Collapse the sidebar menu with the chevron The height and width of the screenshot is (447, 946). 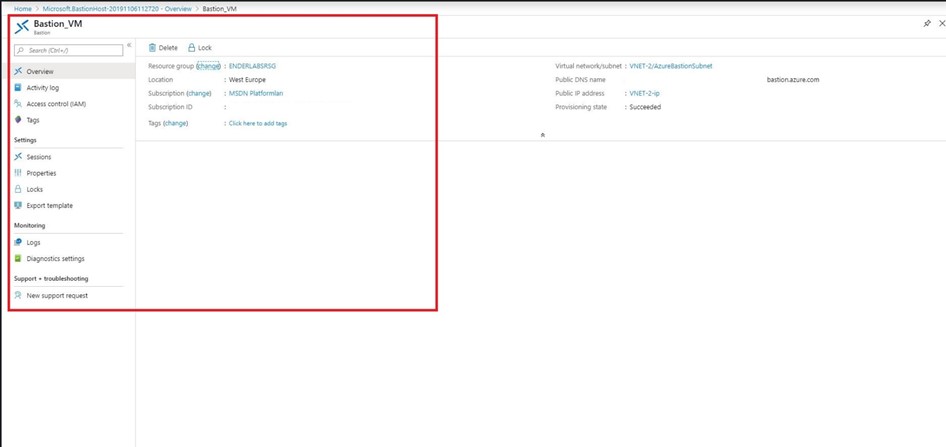coord(129,45)
